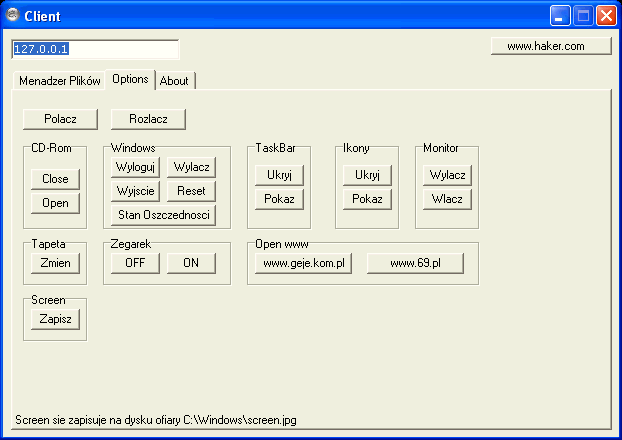Click the Zmien wallpaper button
The image size is (622, 440).
coord(55,264)
